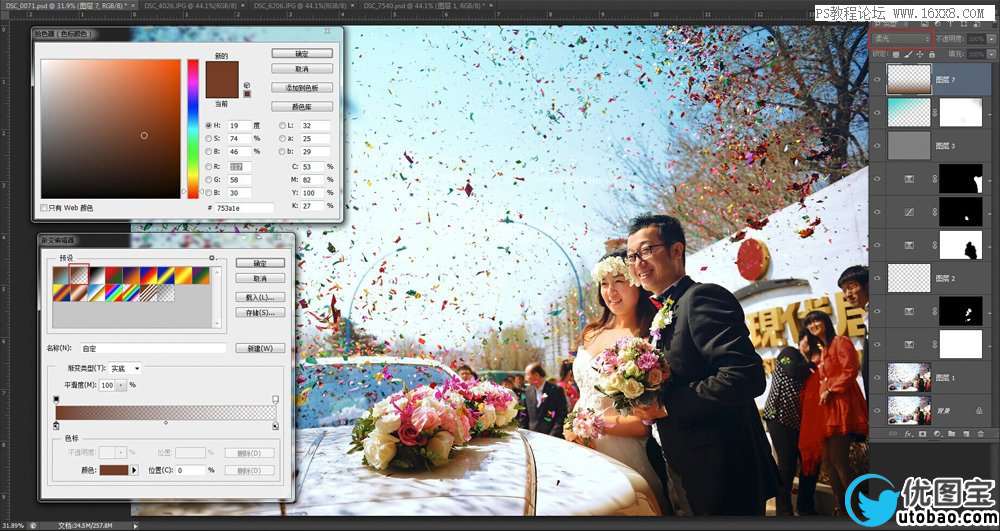Click the 颜色 color stop swatch
Image resolution: width=1000 pixels, height=531 pixels.
114,470
